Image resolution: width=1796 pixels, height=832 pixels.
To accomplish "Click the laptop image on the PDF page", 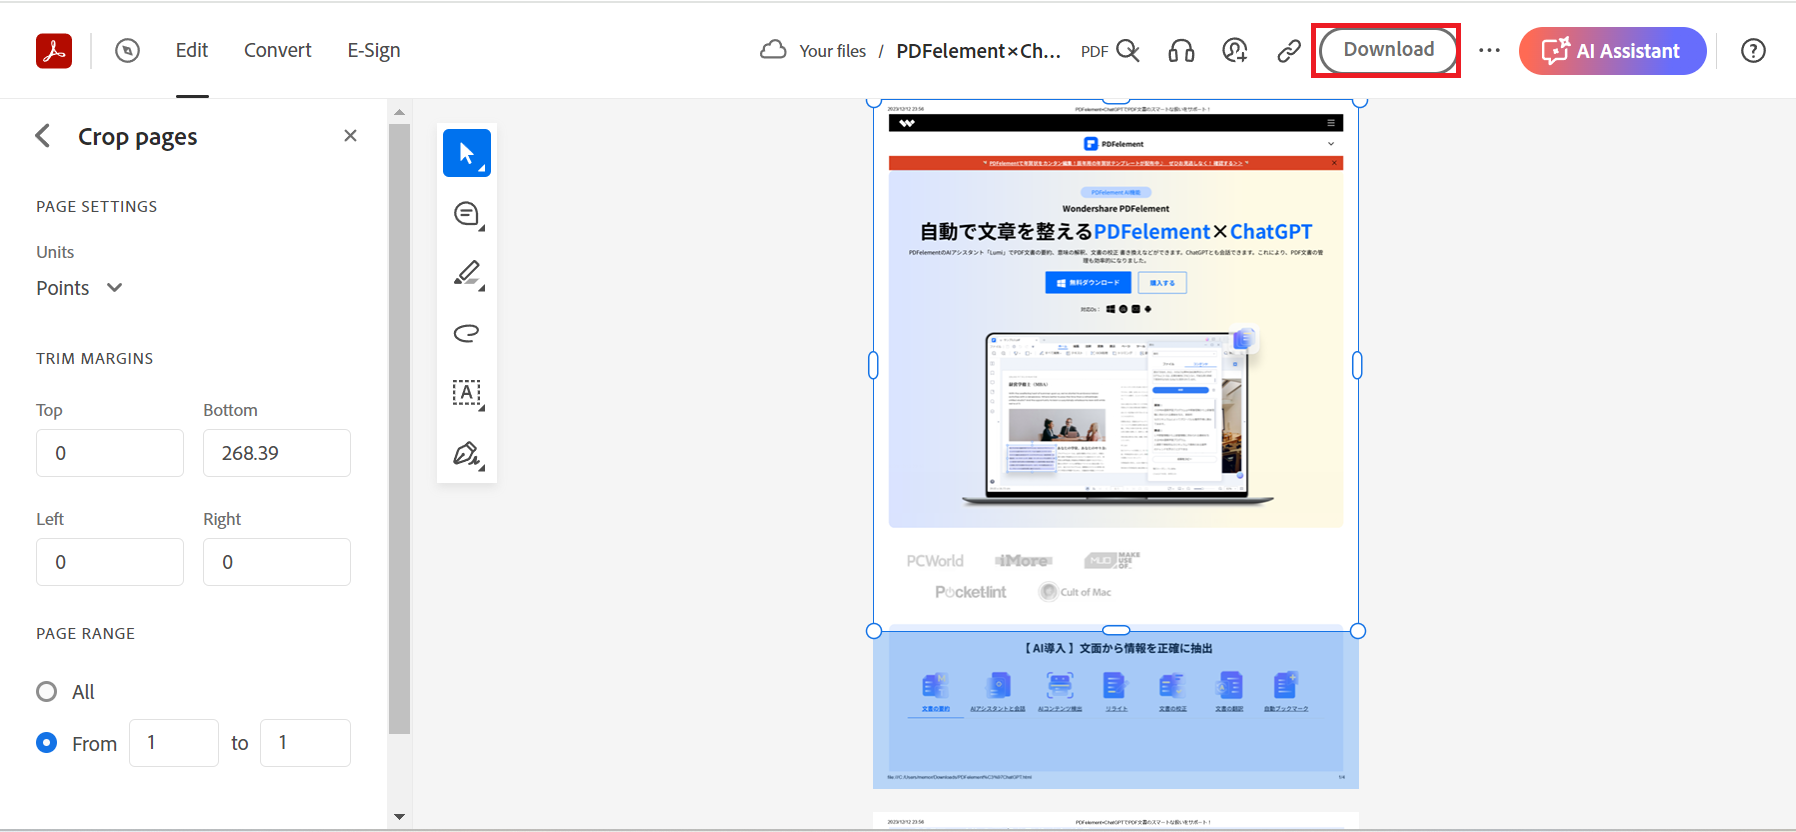I will [1117, 418].
